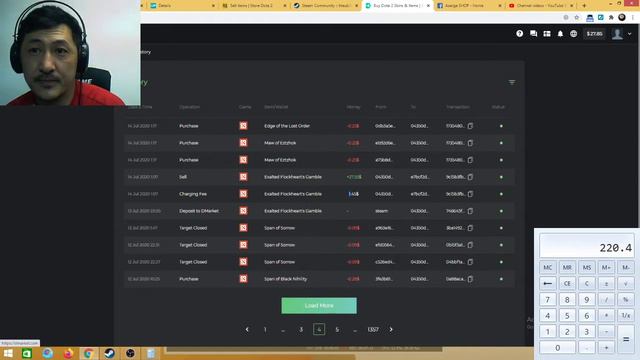Open Chrome extensions puzzle icon

(x=611, y=18)
